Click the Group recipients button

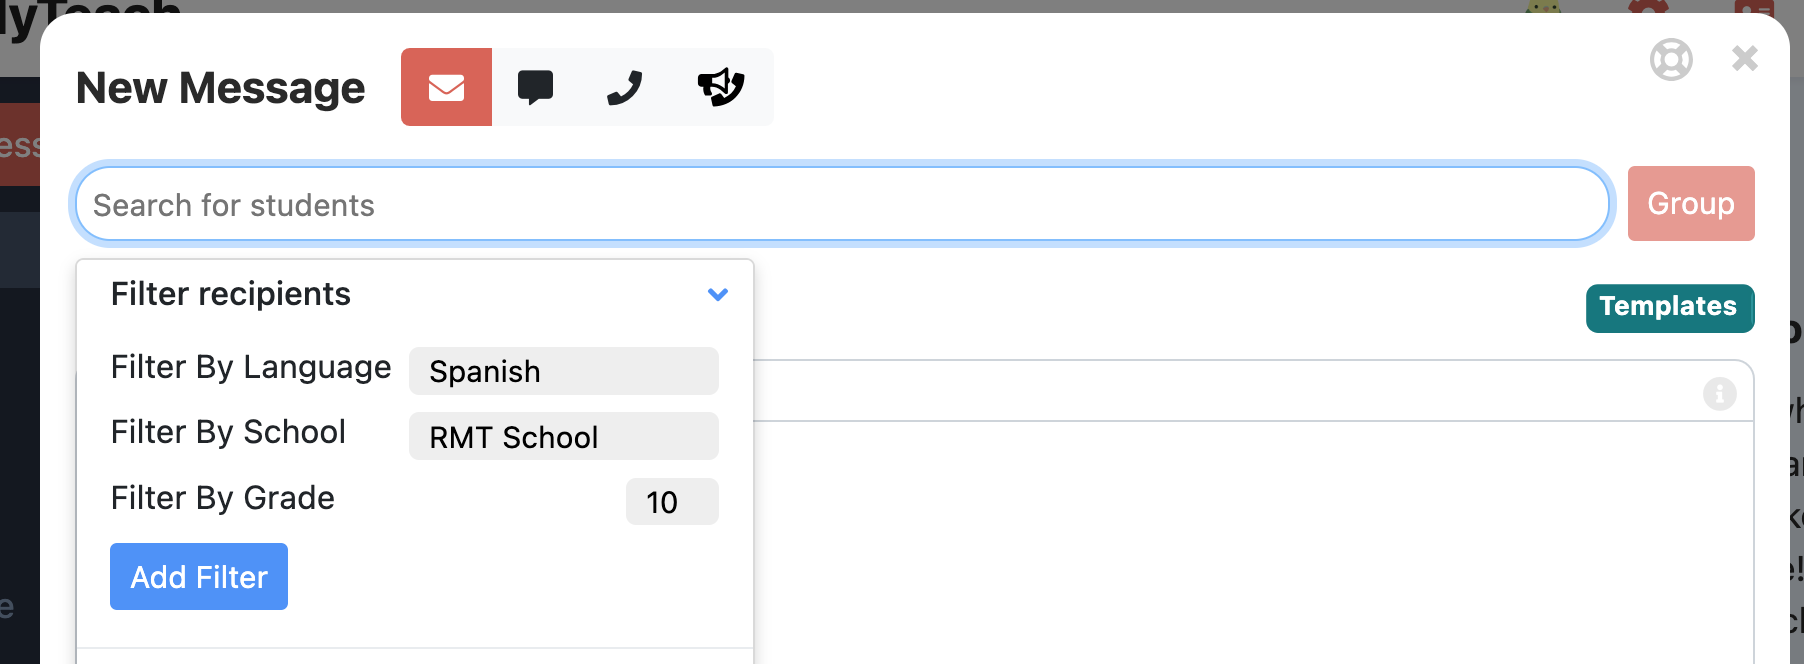coord(1690,203)
